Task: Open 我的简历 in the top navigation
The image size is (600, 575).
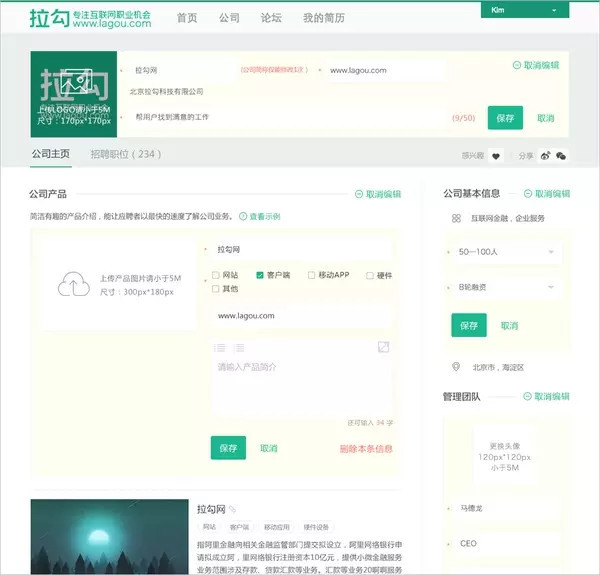Action: pos(324,18)
